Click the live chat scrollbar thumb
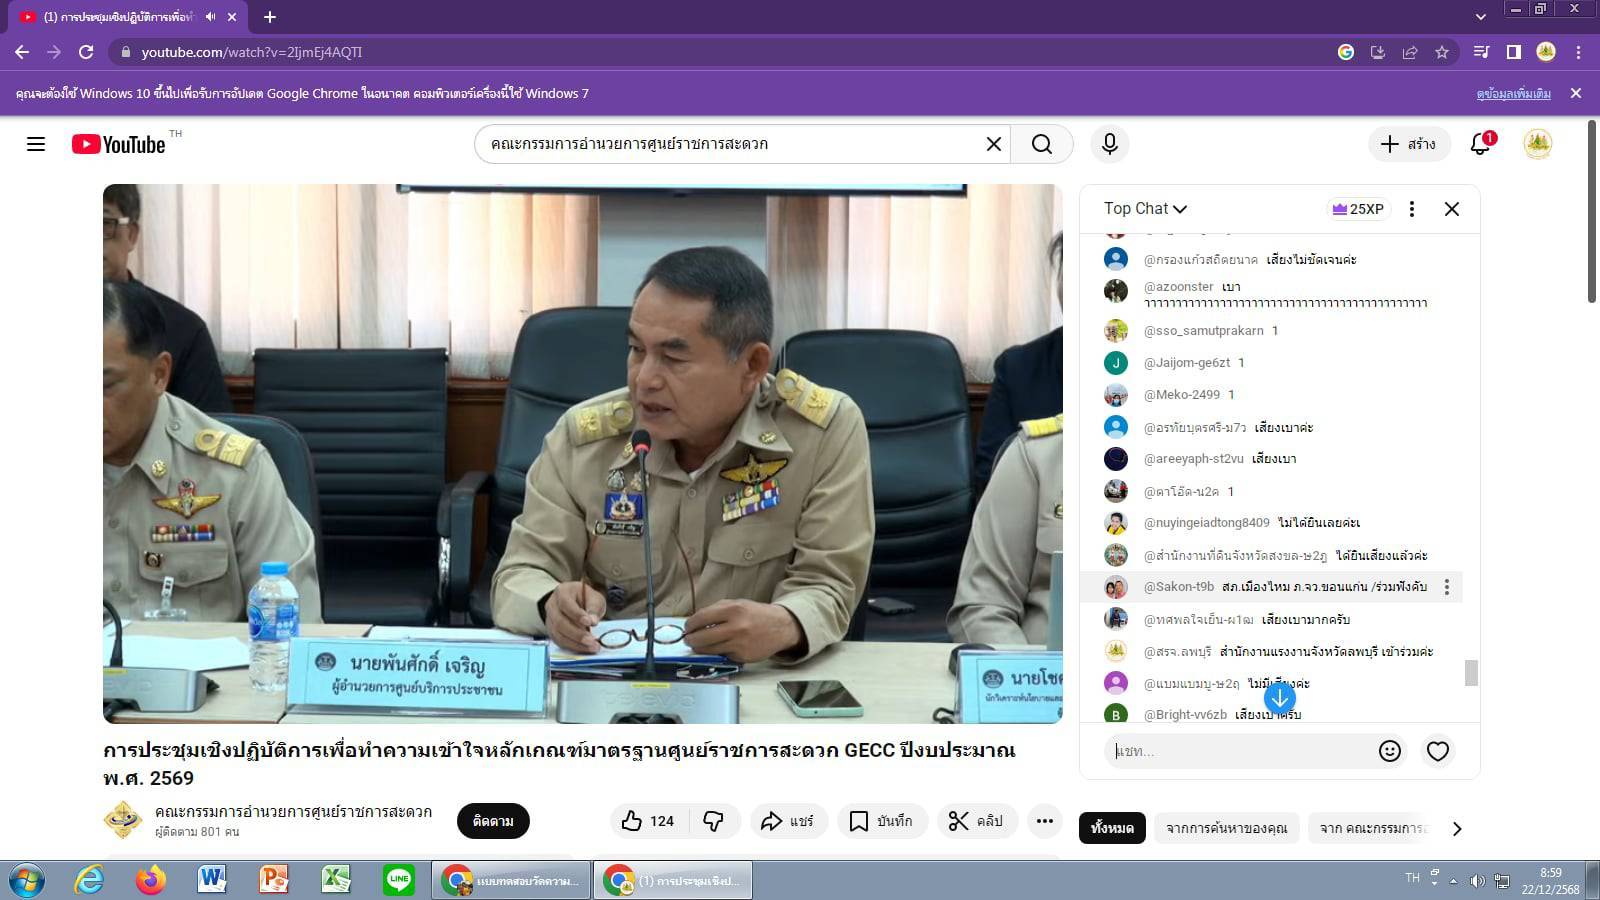This screenshot has width=1600, height=900. (x=1471, y=673)
